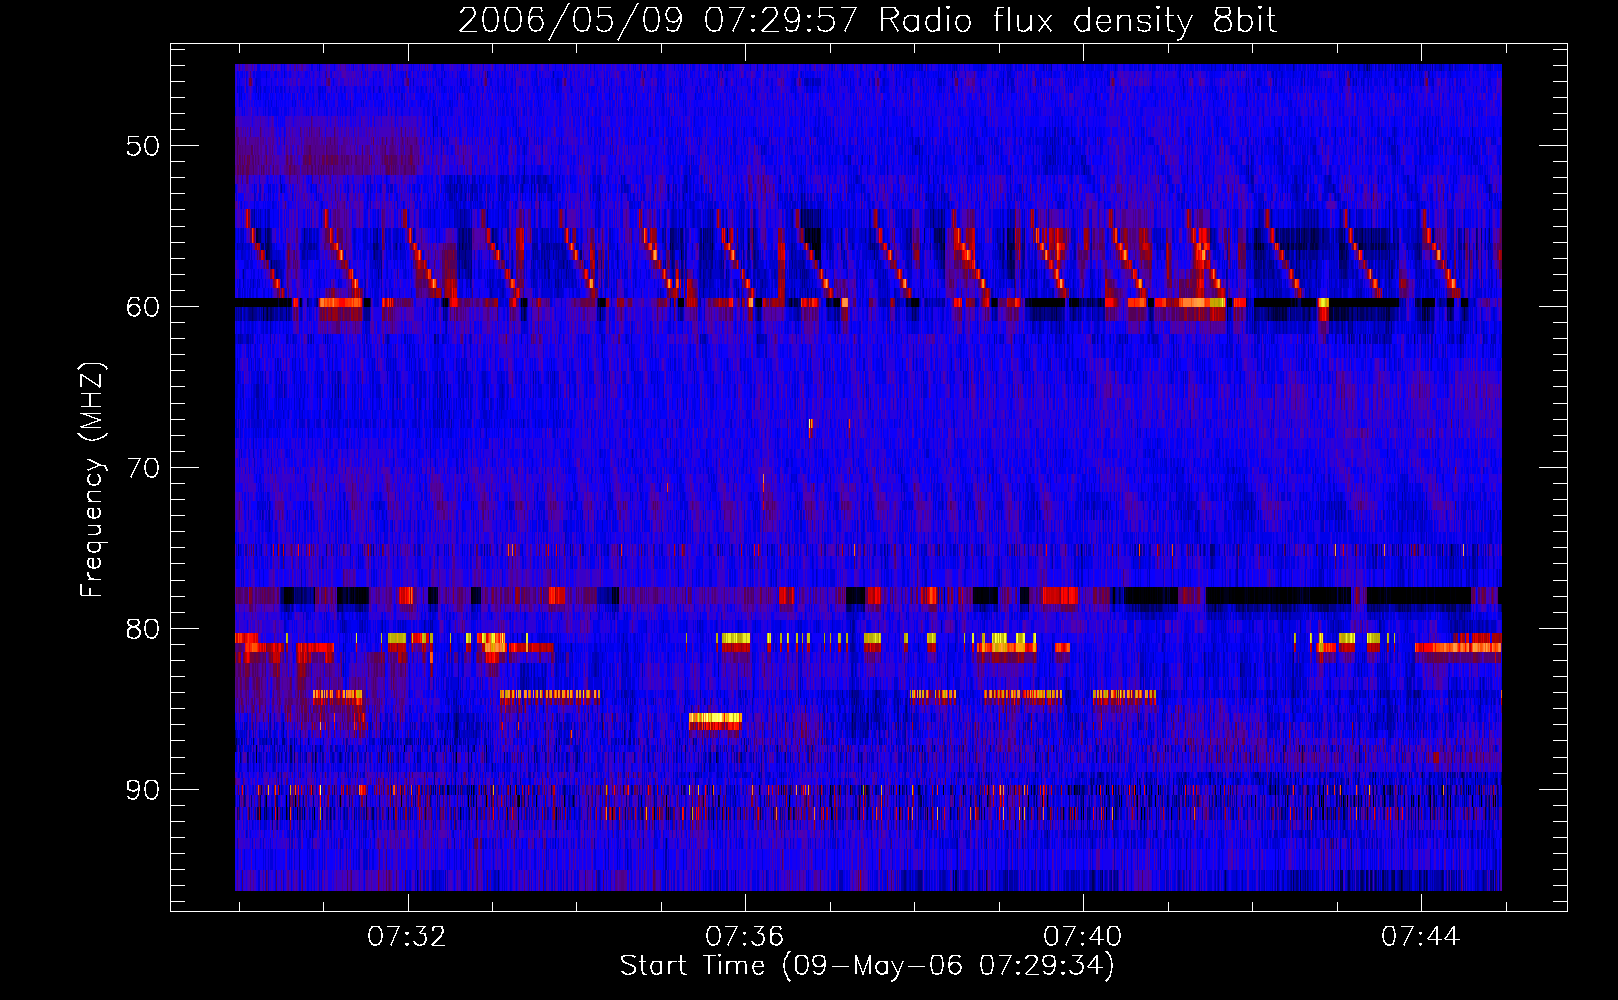The image size is (1618, 1000).
Task: Click the 60 frequency axis label
Action: [142, 307]
